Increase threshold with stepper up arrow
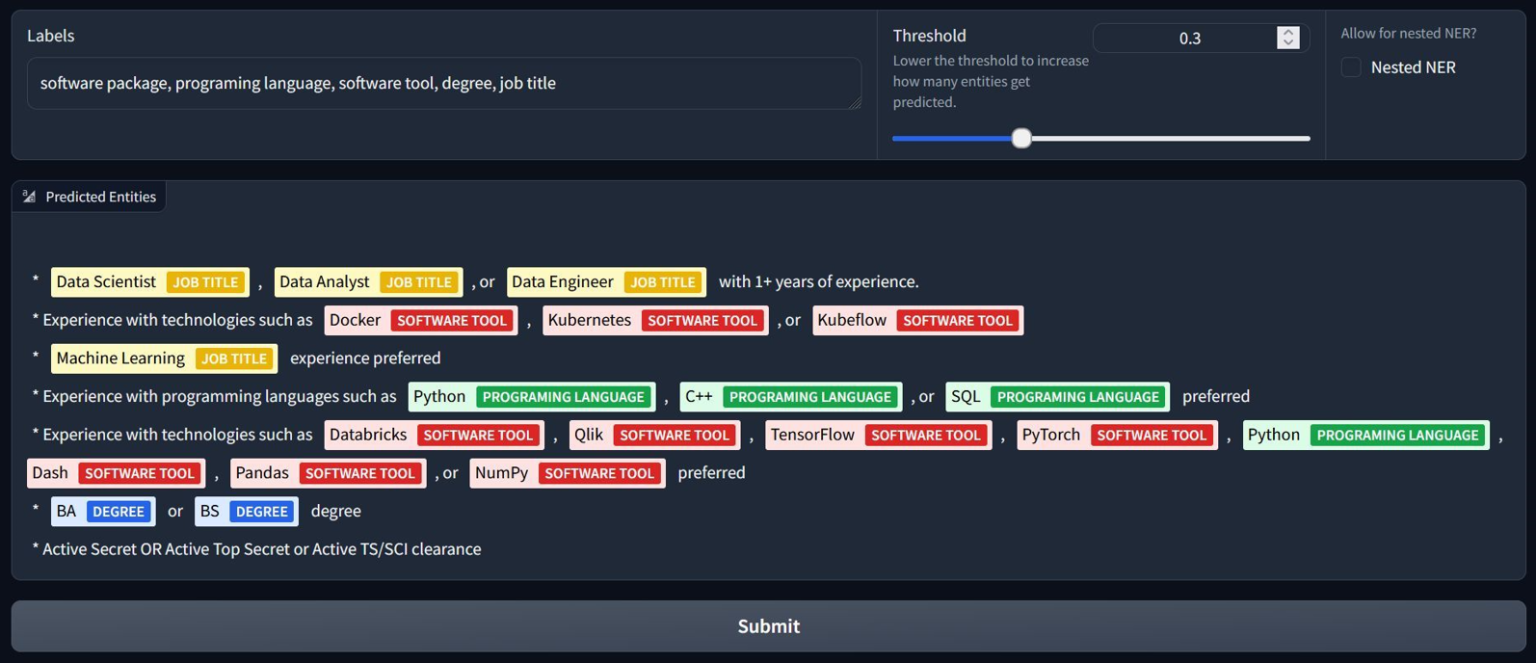1536x663 pixels. (1288, 32)
